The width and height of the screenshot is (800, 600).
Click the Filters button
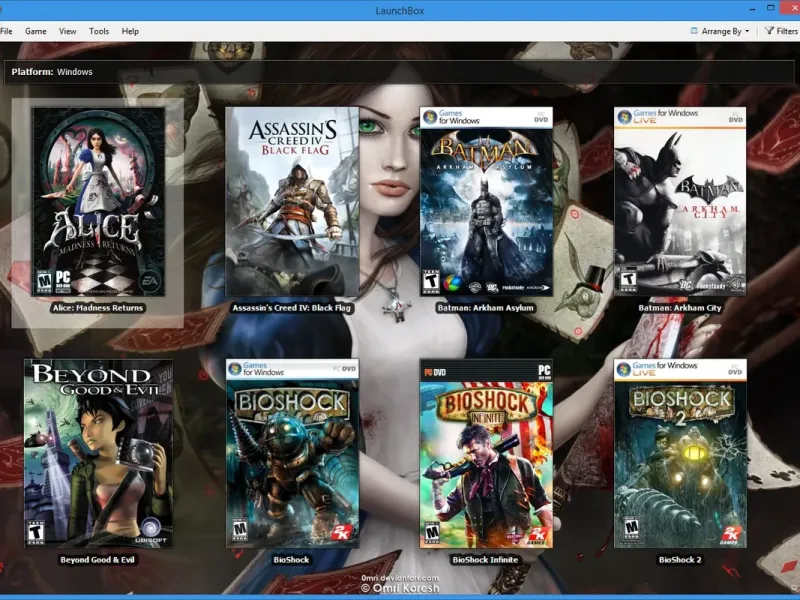coord(782,31)
